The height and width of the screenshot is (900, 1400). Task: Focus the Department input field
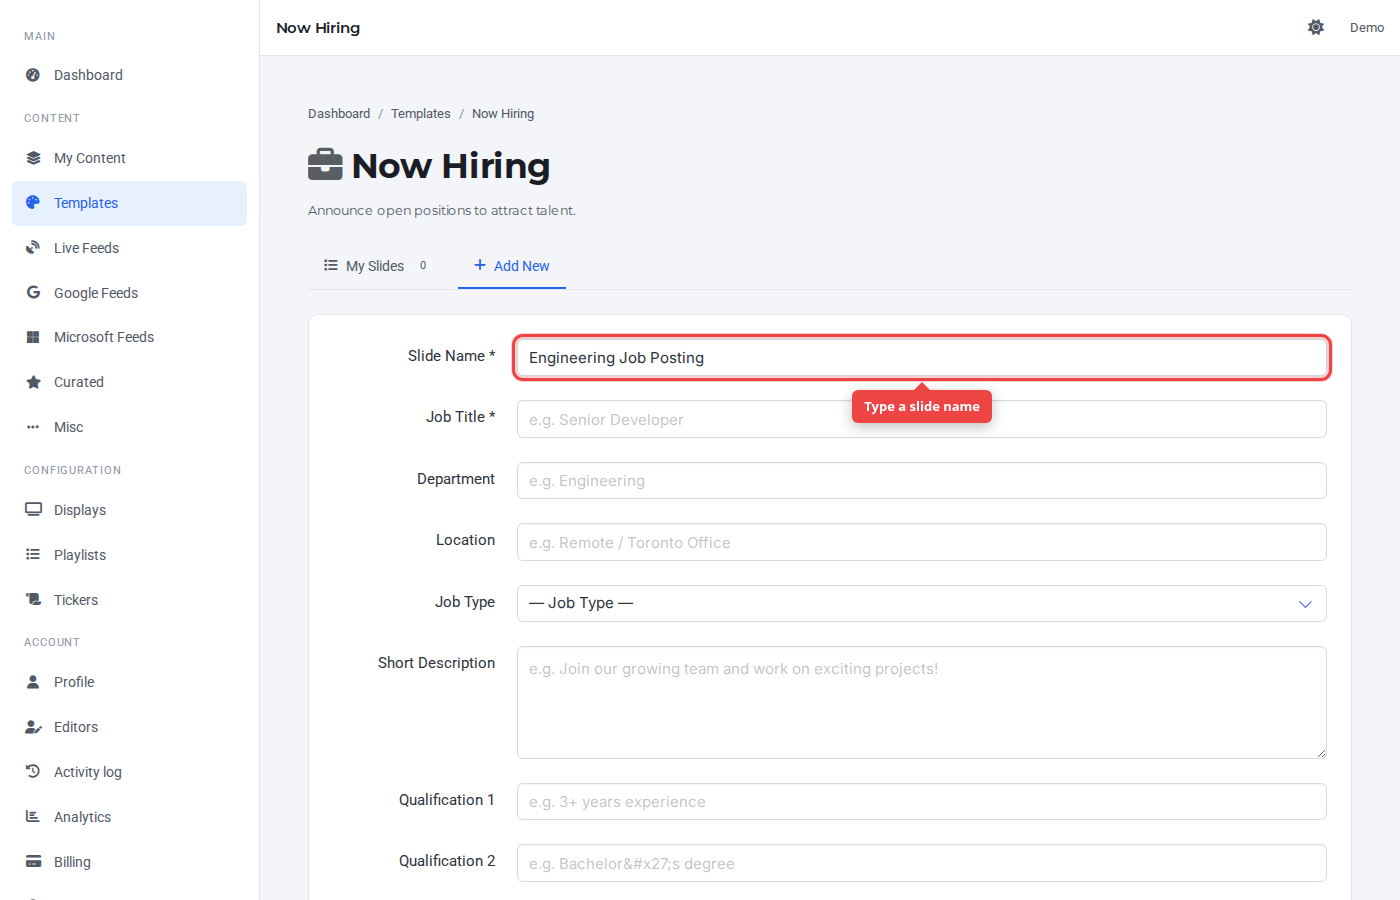coord(921,481)
